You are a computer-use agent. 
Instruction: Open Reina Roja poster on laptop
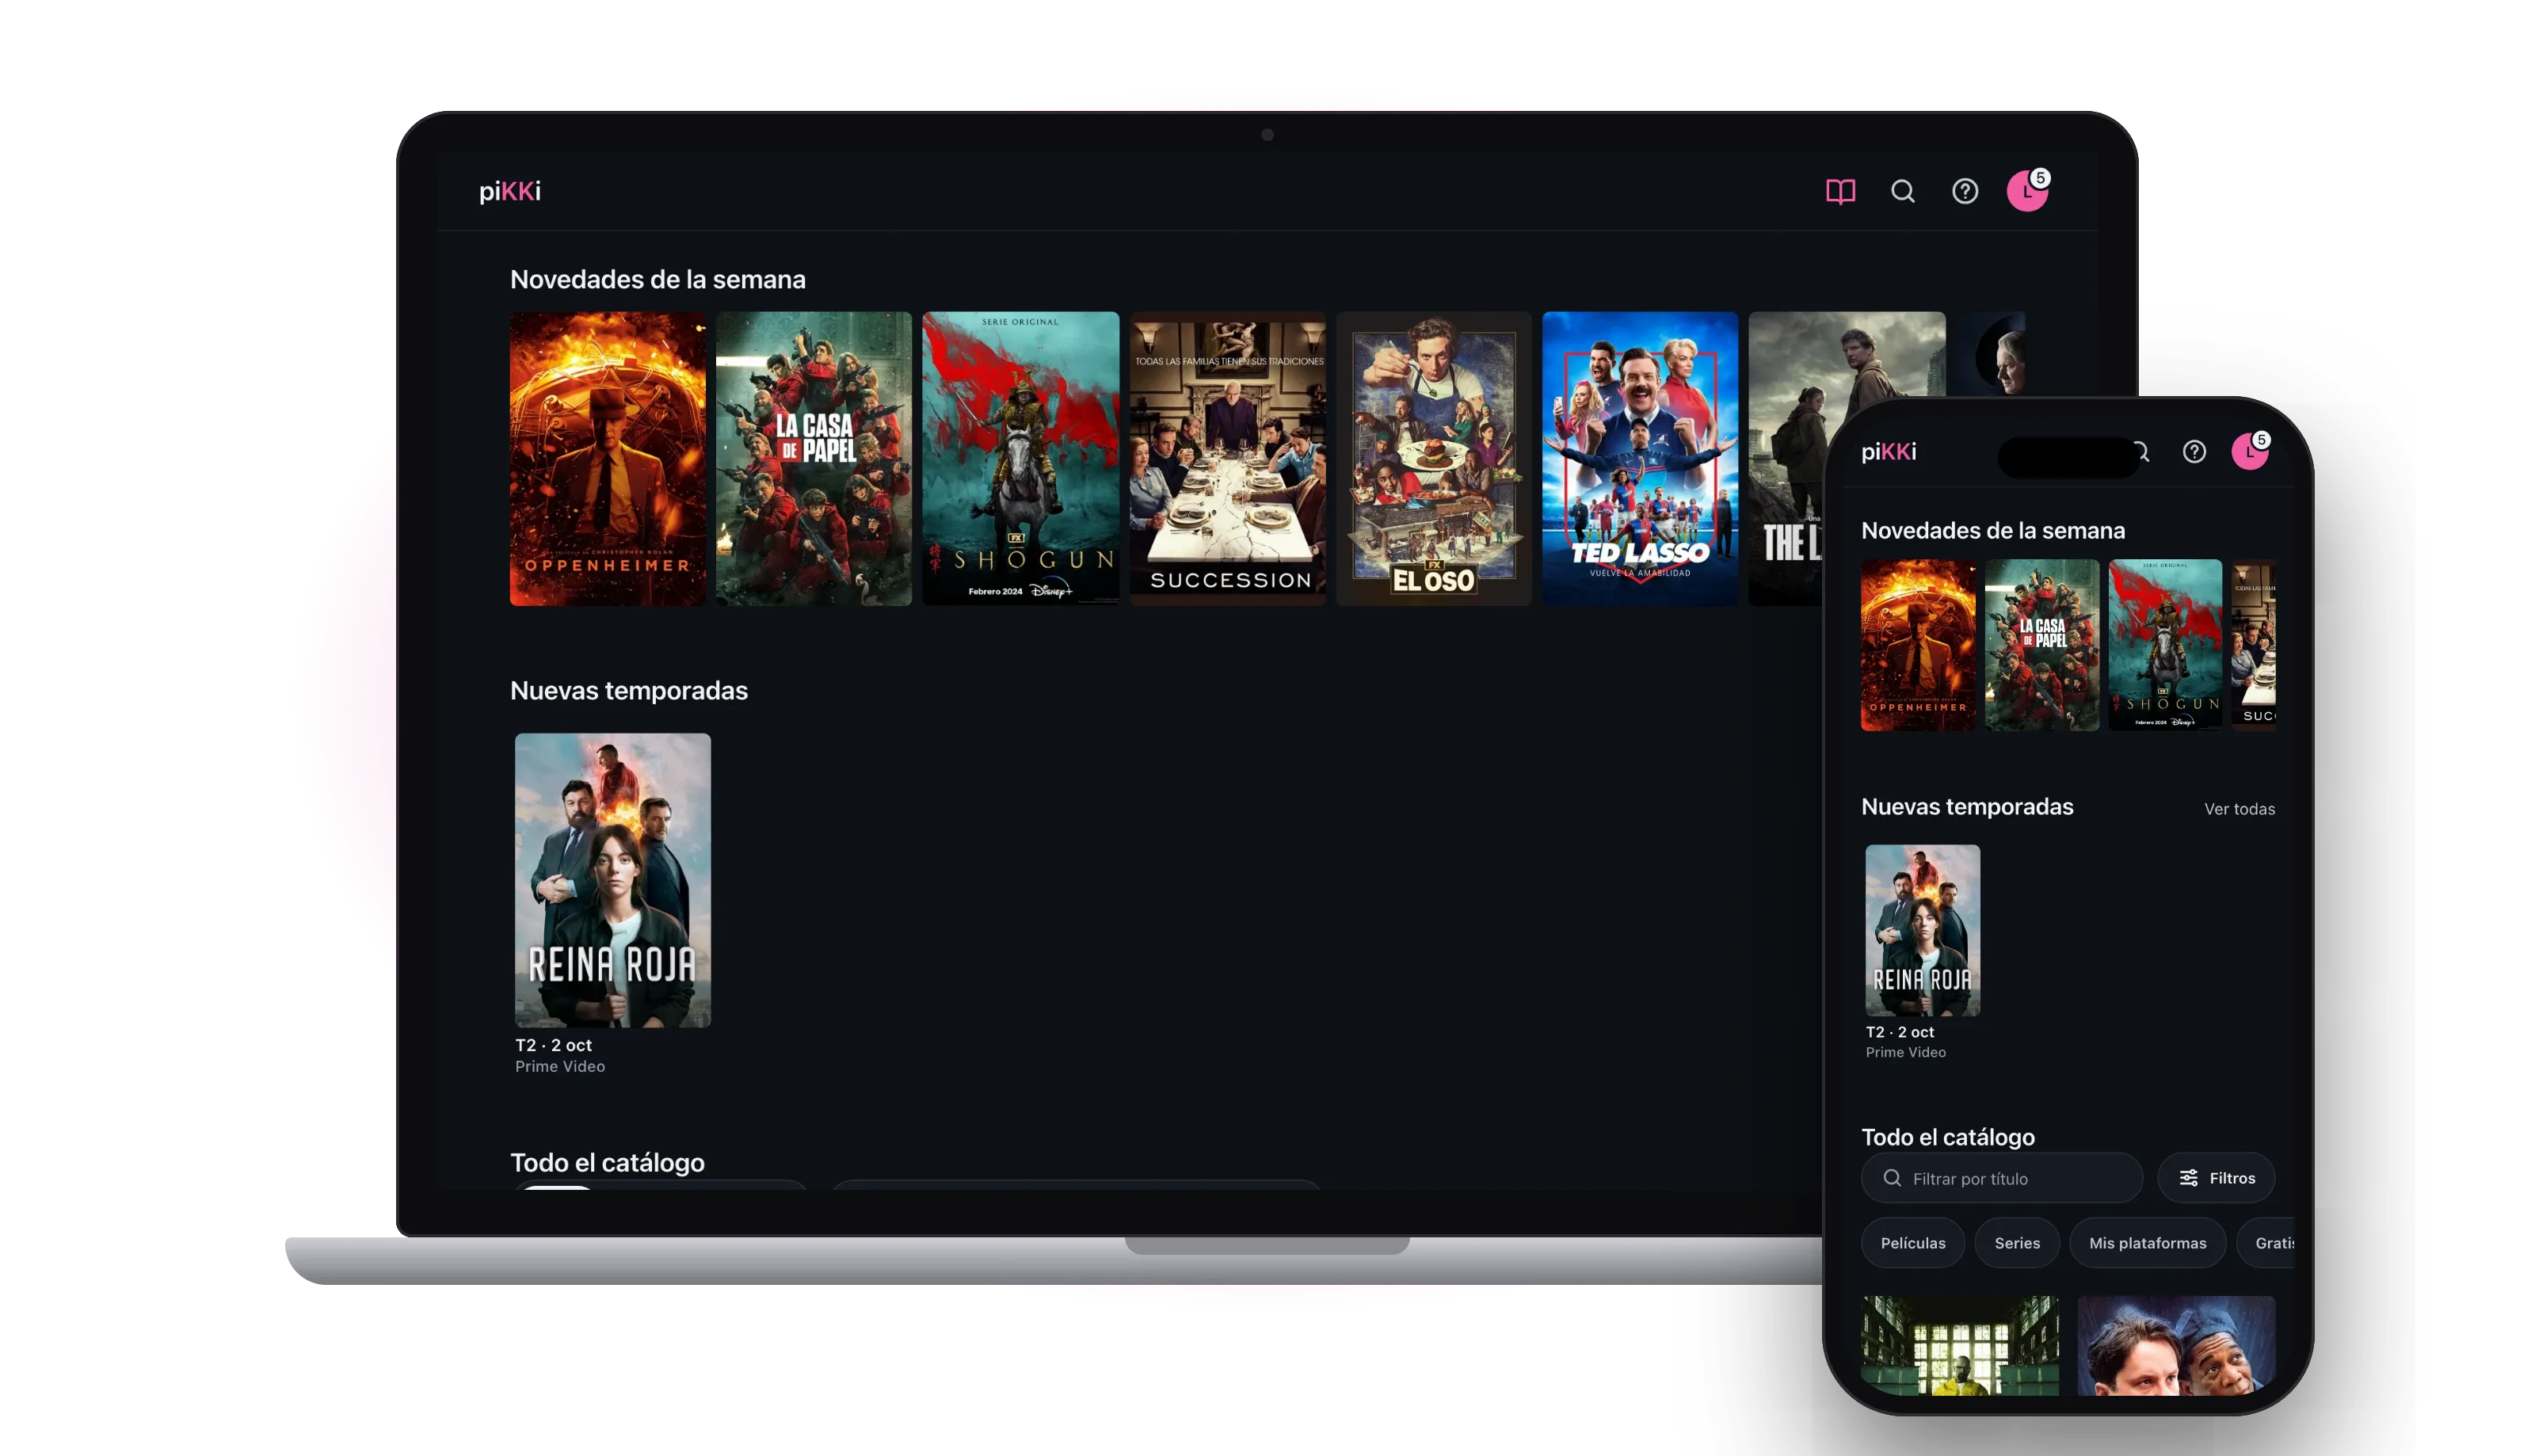[x=613, y=880]
